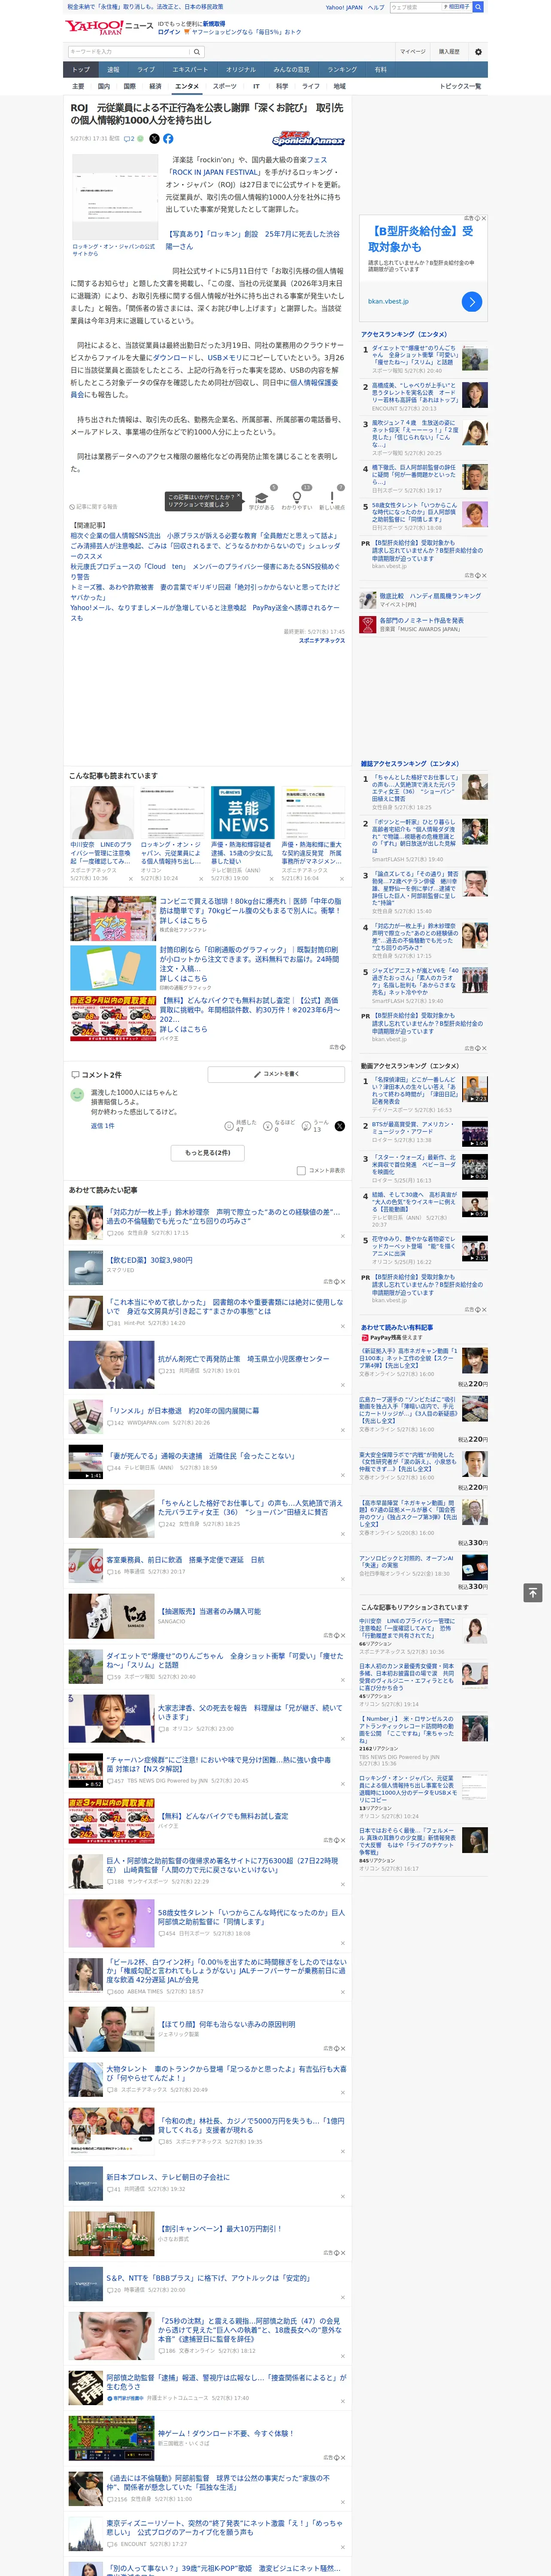The width and height of the screenshot is (551, 2576).
Task: Open the ランキング navigation tab
Action: 342,70
